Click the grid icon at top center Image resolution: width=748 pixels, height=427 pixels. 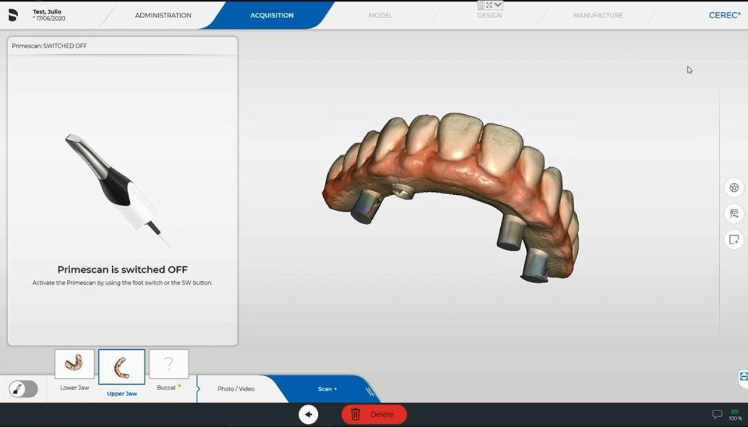pos(481,5)
